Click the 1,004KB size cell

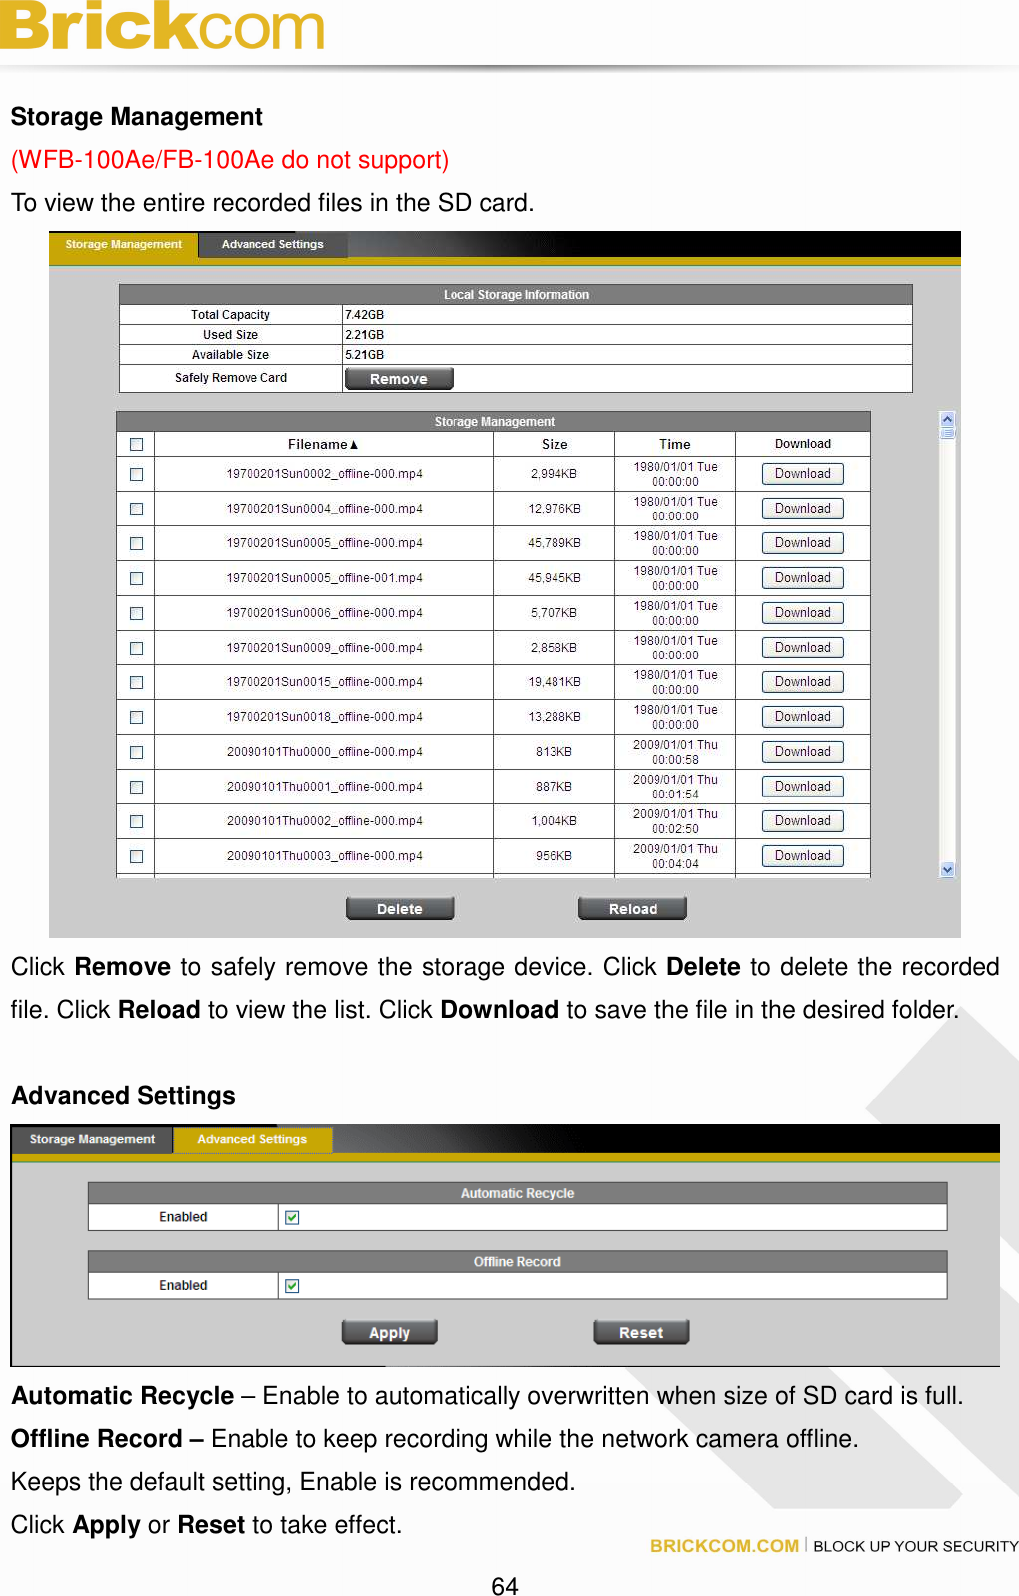point(554,821)
